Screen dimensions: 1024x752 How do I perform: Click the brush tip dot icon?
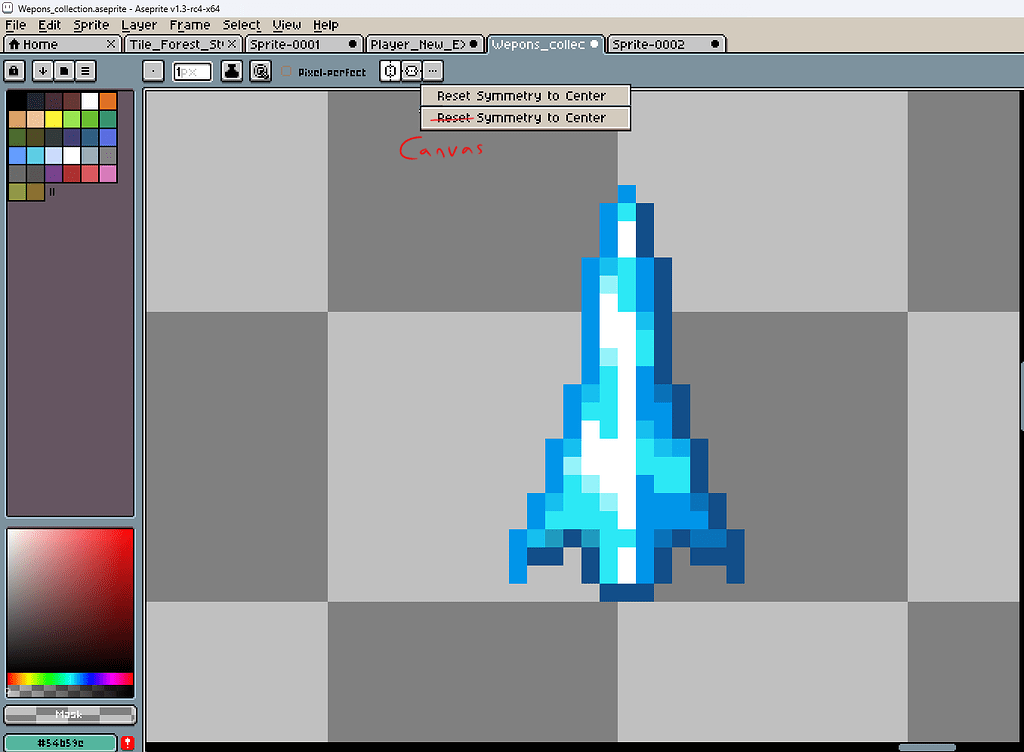(152, 71)
